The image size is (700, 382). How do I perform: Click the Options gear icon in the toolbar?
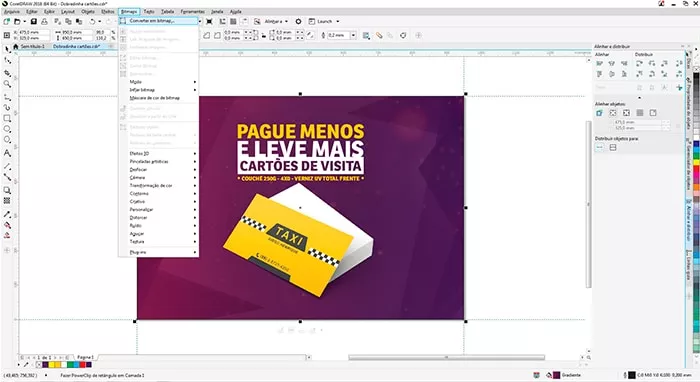298,21
